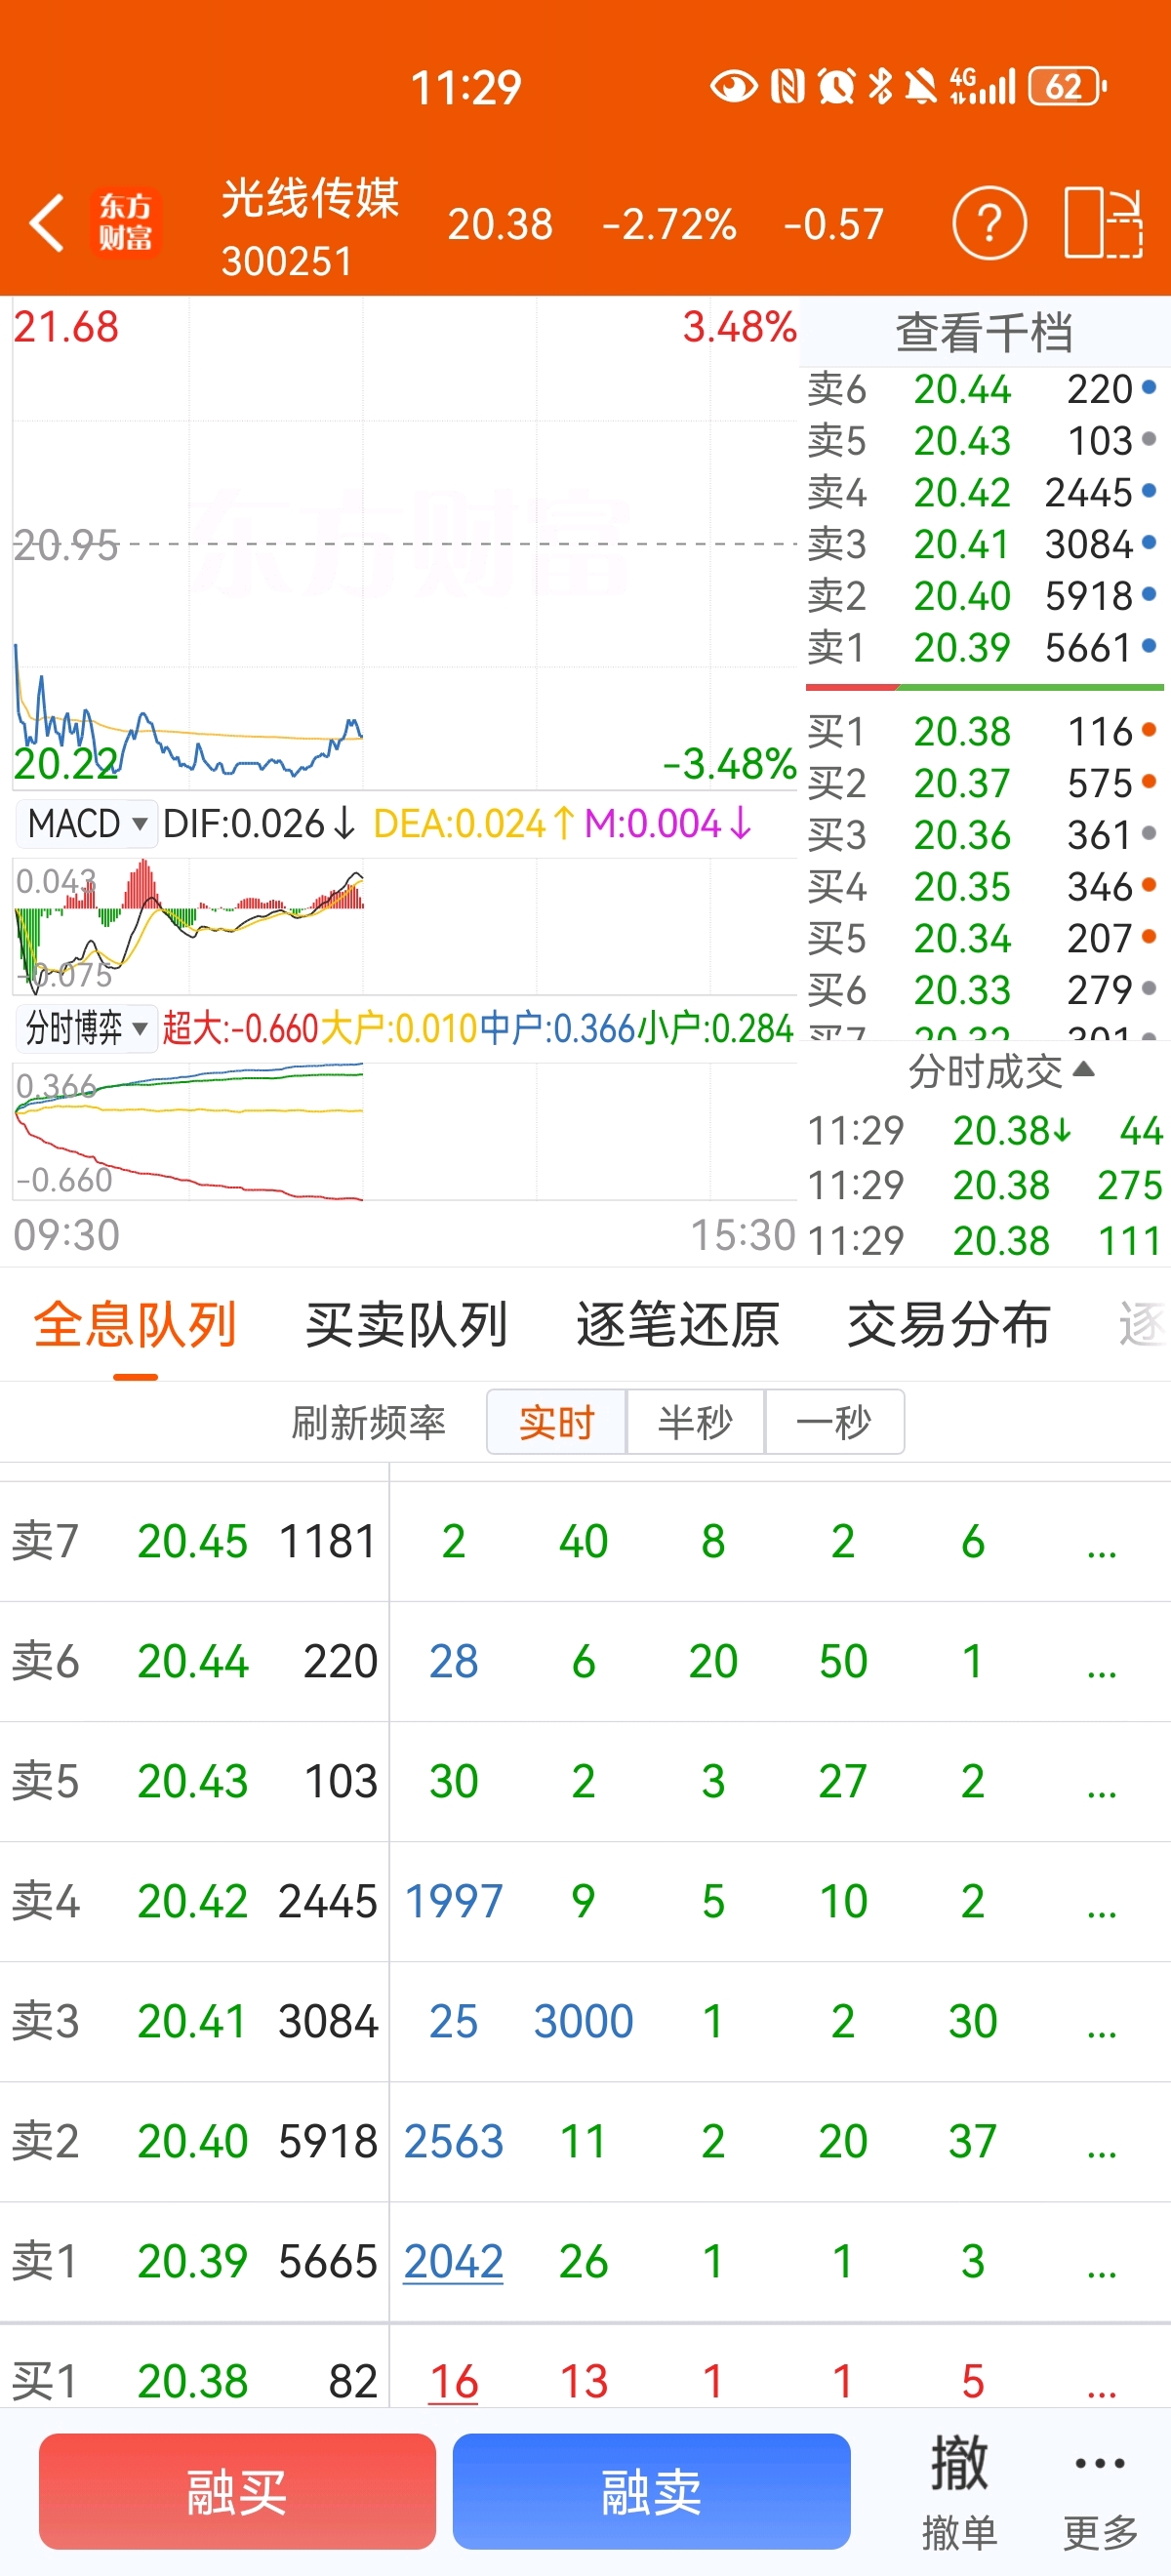Tap the 超大:-0.660 value label
This screenshot has width=1171, height=2576.
[240, 1028]
